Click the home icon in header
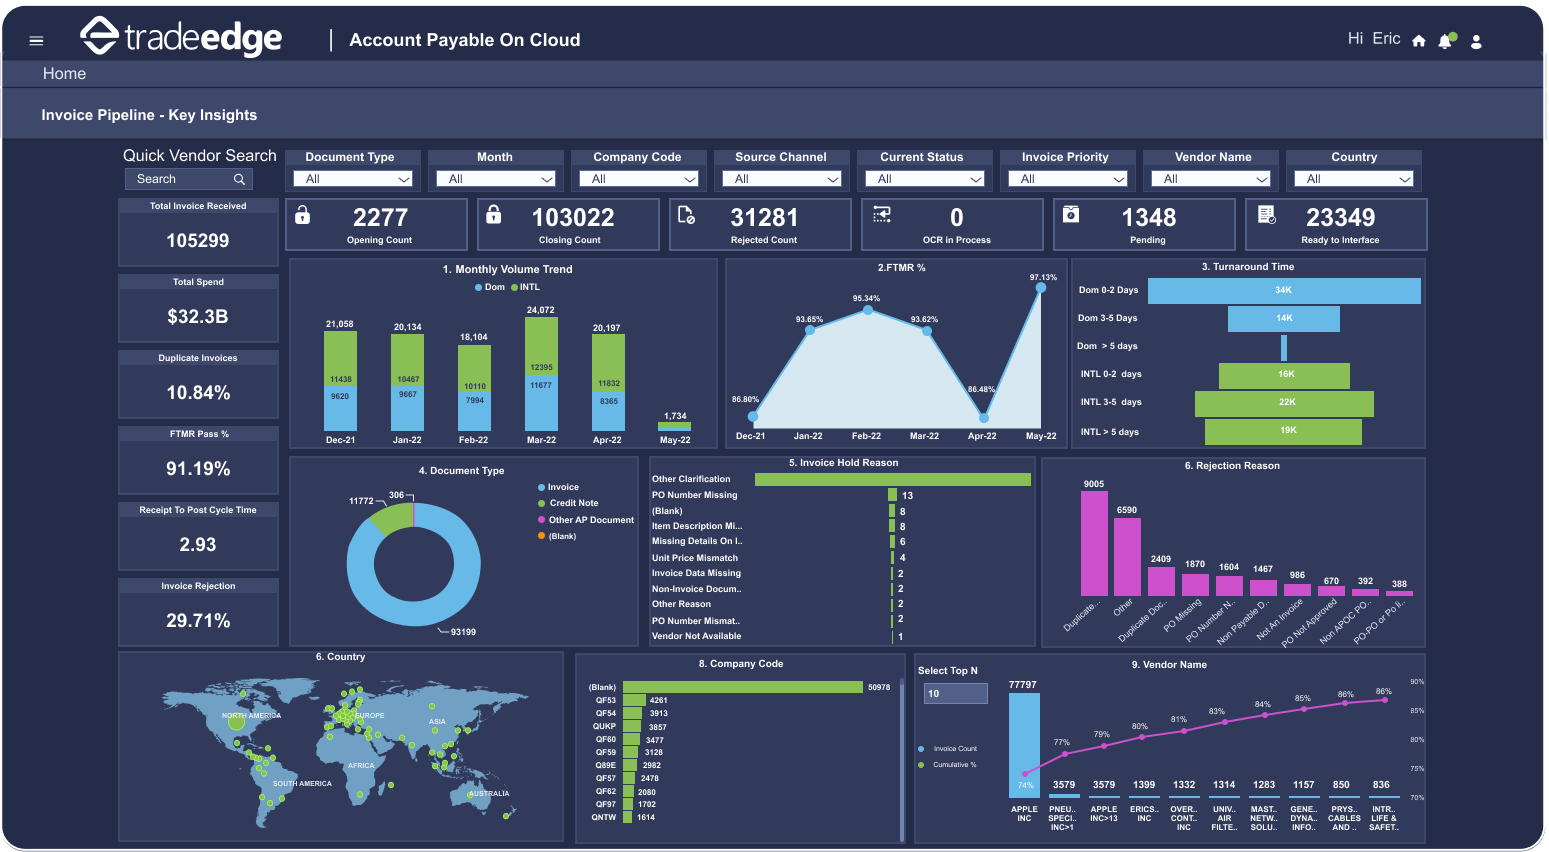The image size is (1549, 852). [x=1418, y=41]
